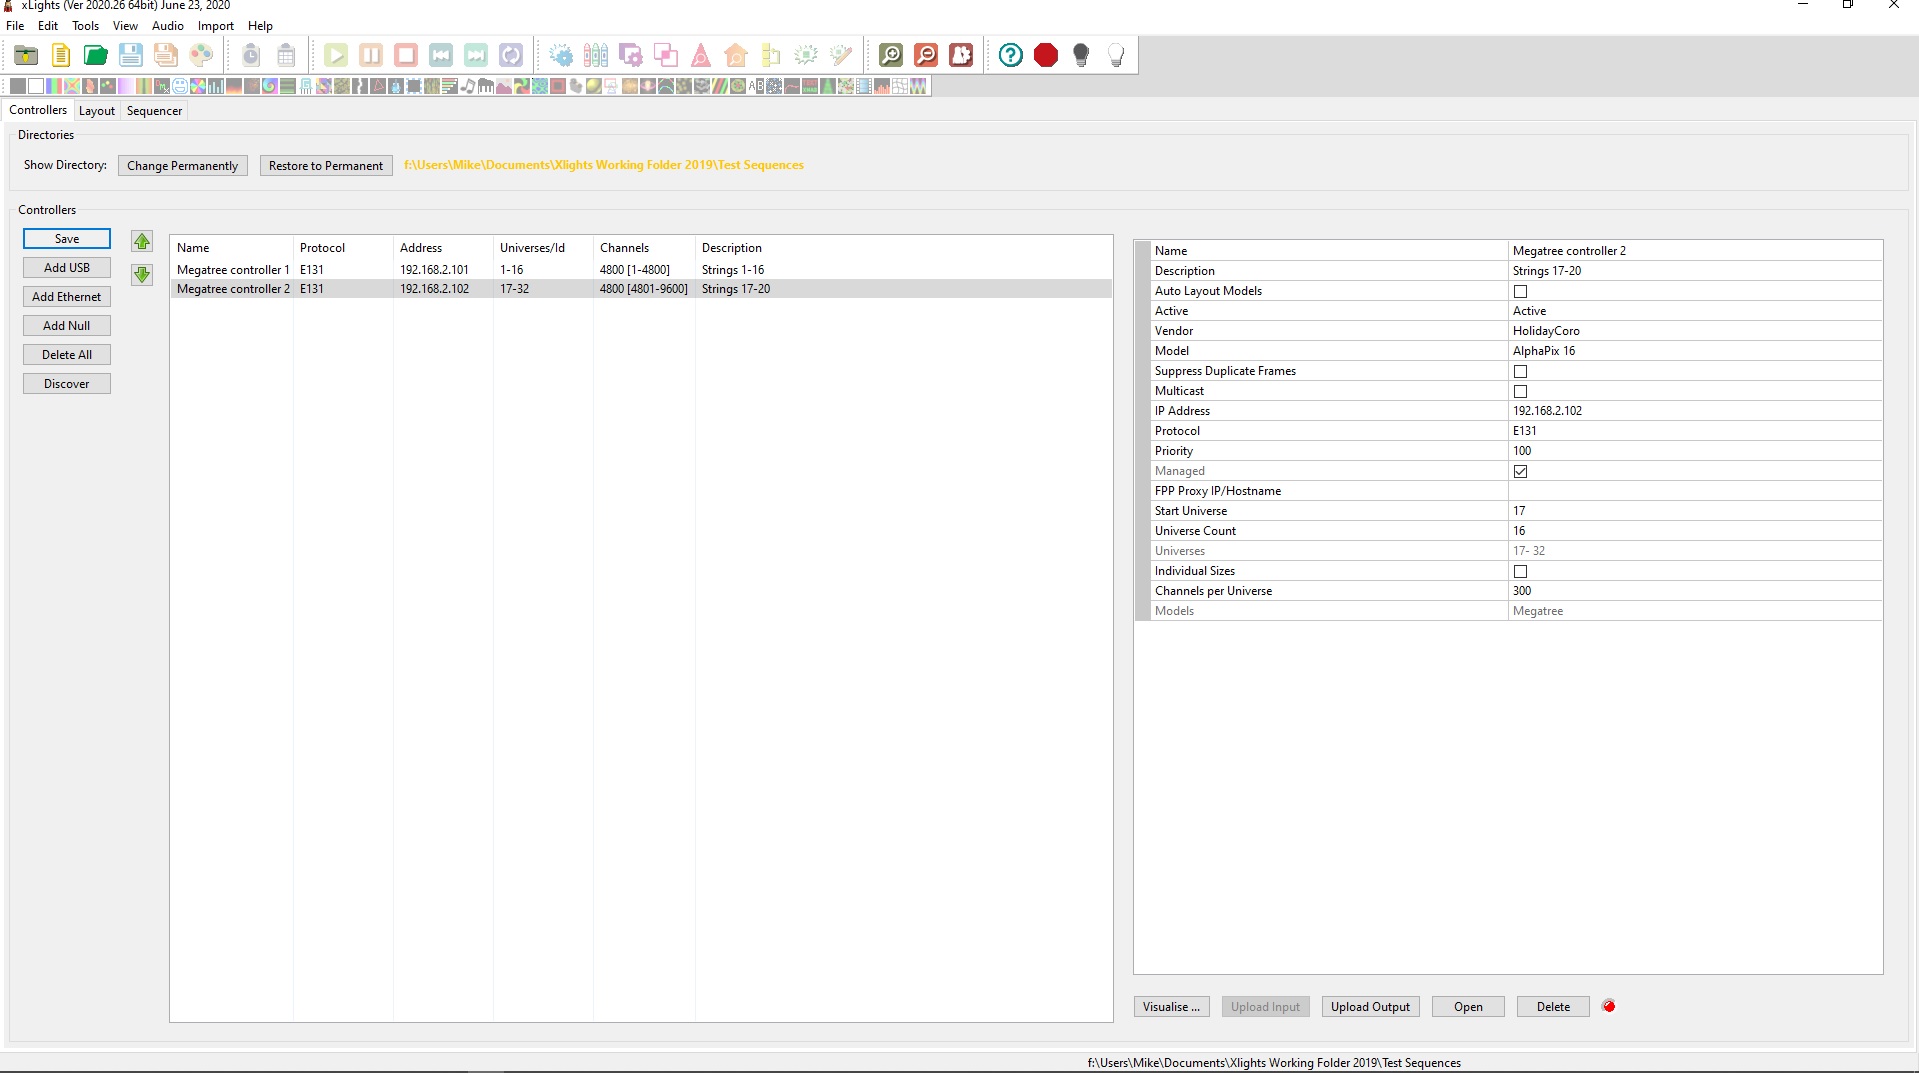Open xLights help with question mark icon
Screen dimensions: 1919x1075
1010,55
